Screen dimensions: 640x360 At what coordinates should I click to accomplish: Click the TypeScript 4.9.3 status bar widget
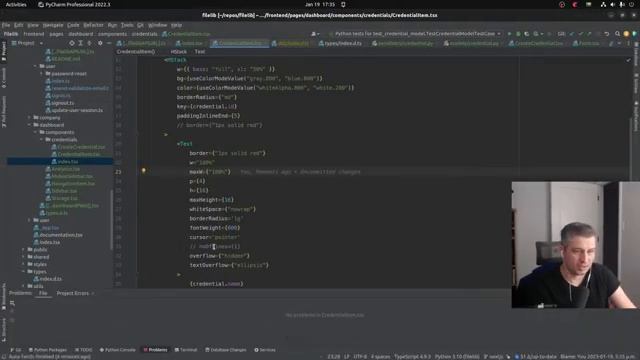point(412,356)
